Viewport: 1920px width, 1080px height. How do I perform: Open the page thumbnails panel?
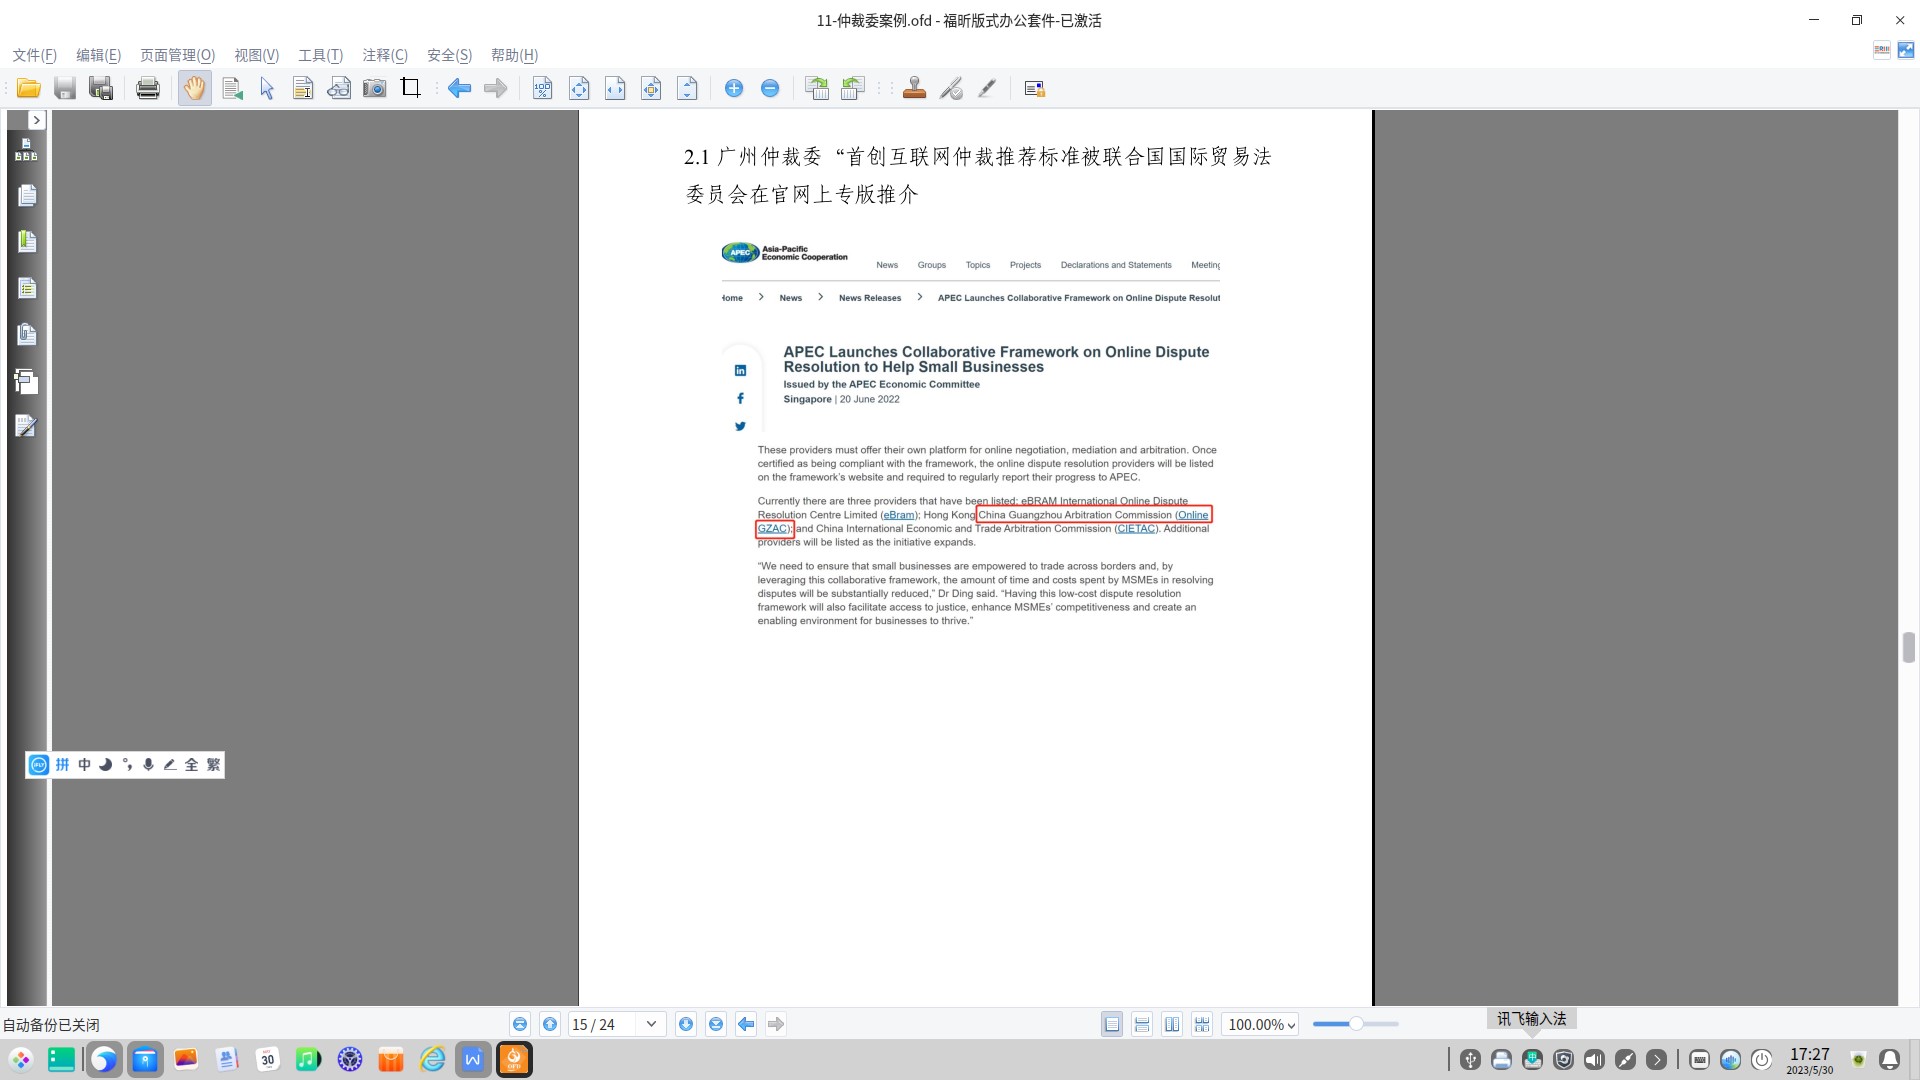tap(27, 196)
